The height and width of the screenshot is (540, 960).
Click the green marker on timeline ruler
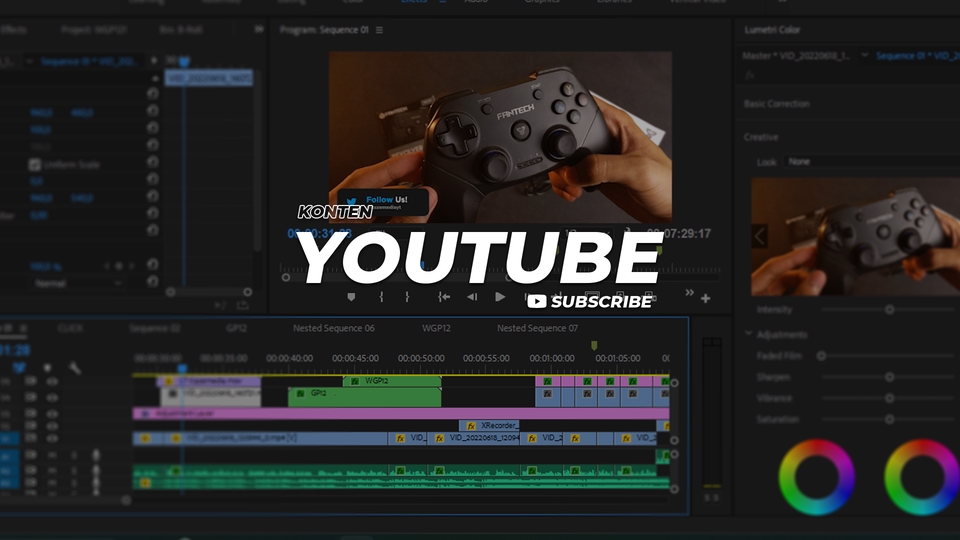[594, 346]
